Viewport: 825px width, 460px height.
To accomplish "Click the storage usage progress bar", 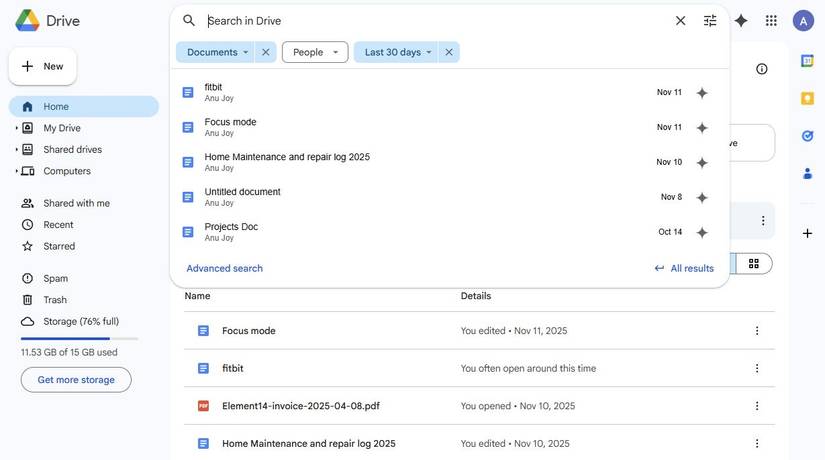I will pyautogui.click(x=79, y=338).
